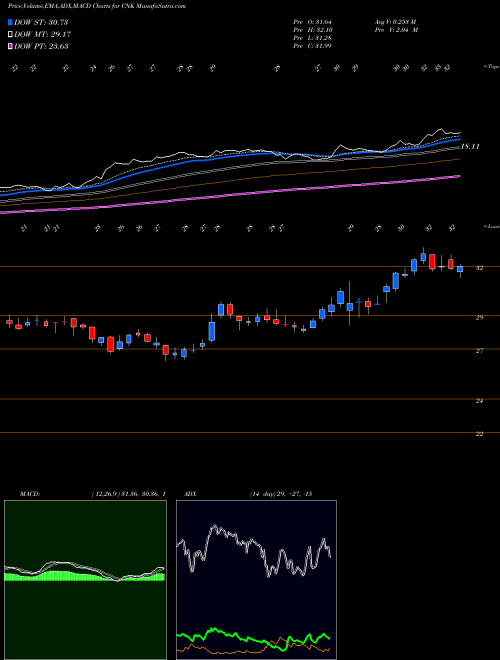Click the 'Pre V: 2.04 M' volume text
Screen dimensions: 500x660
pos(396,30)
